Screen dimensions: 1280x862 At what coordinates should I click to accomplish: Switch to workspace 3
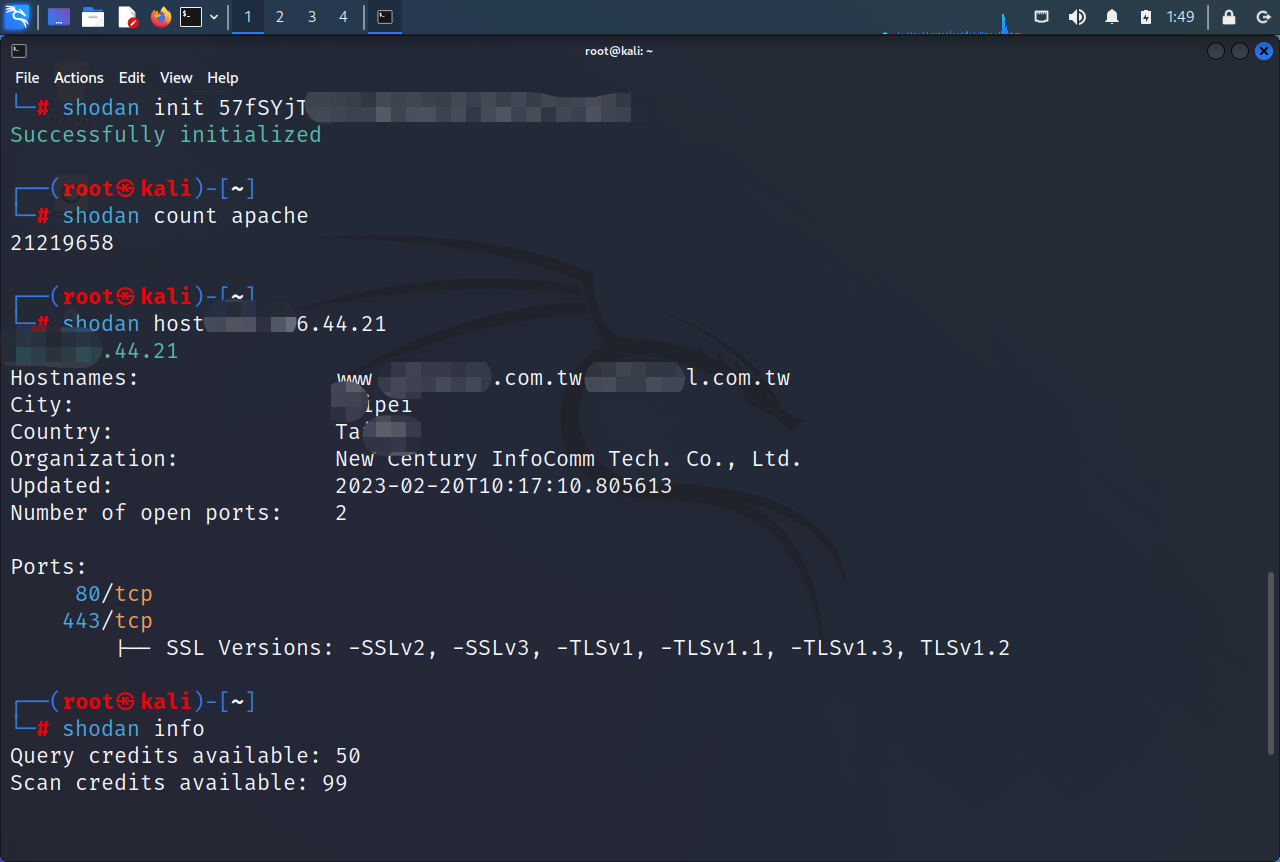coord(312,17)
